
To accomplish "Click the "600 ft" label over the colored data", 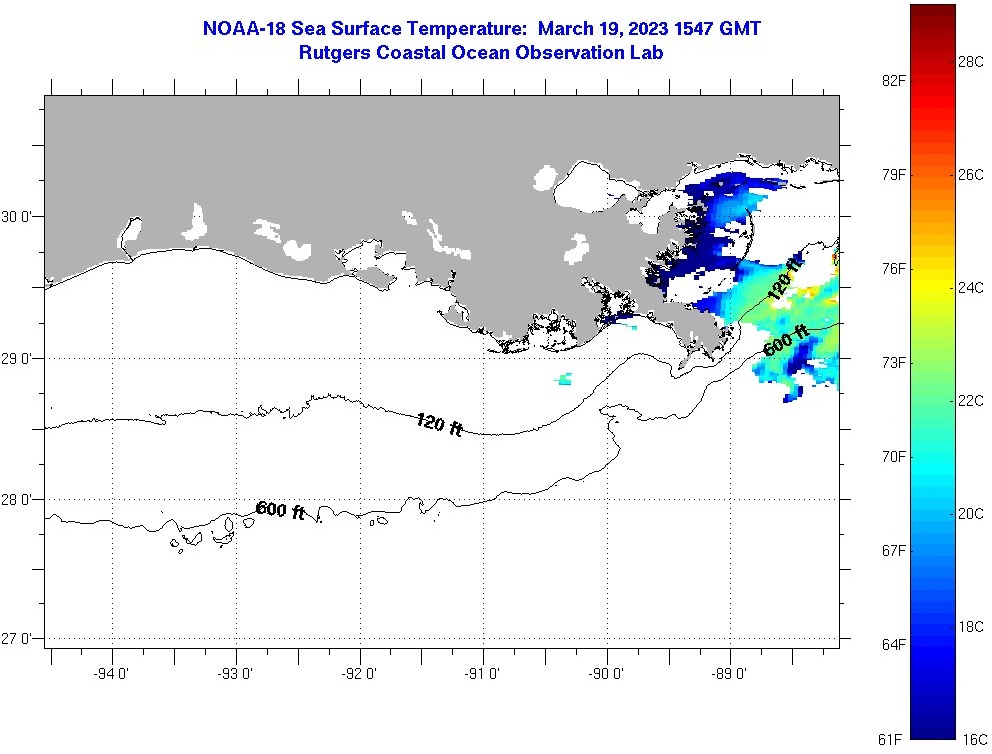I will 786,340.
